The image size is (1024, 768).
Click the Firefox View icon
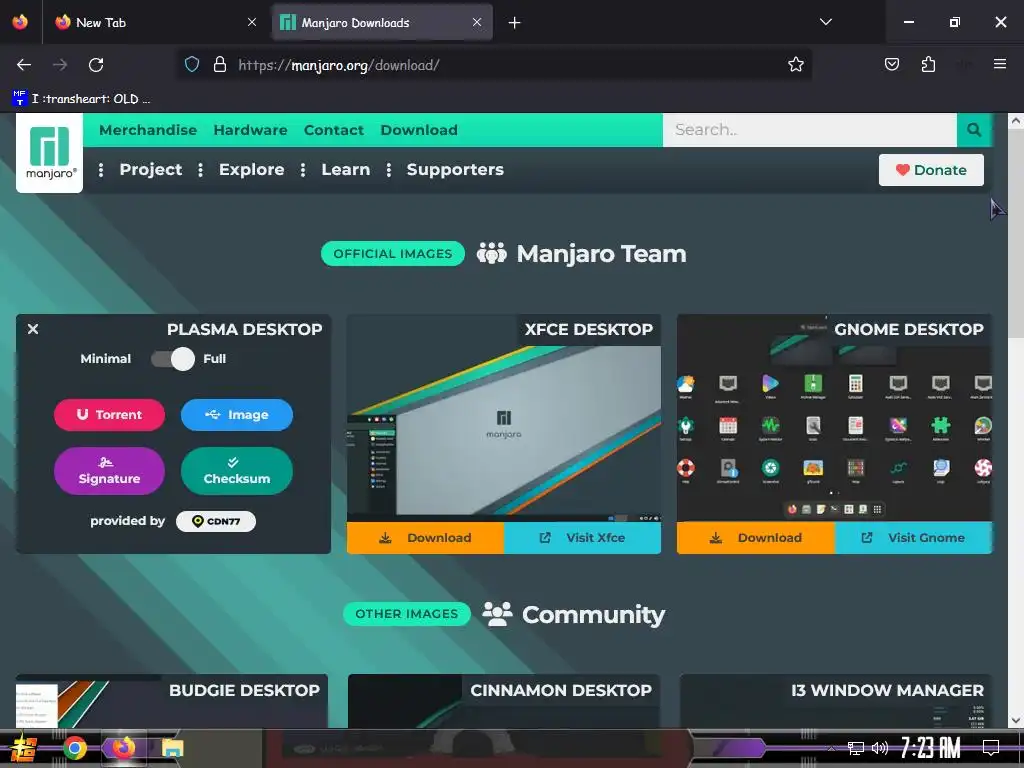tap(20, 22)
